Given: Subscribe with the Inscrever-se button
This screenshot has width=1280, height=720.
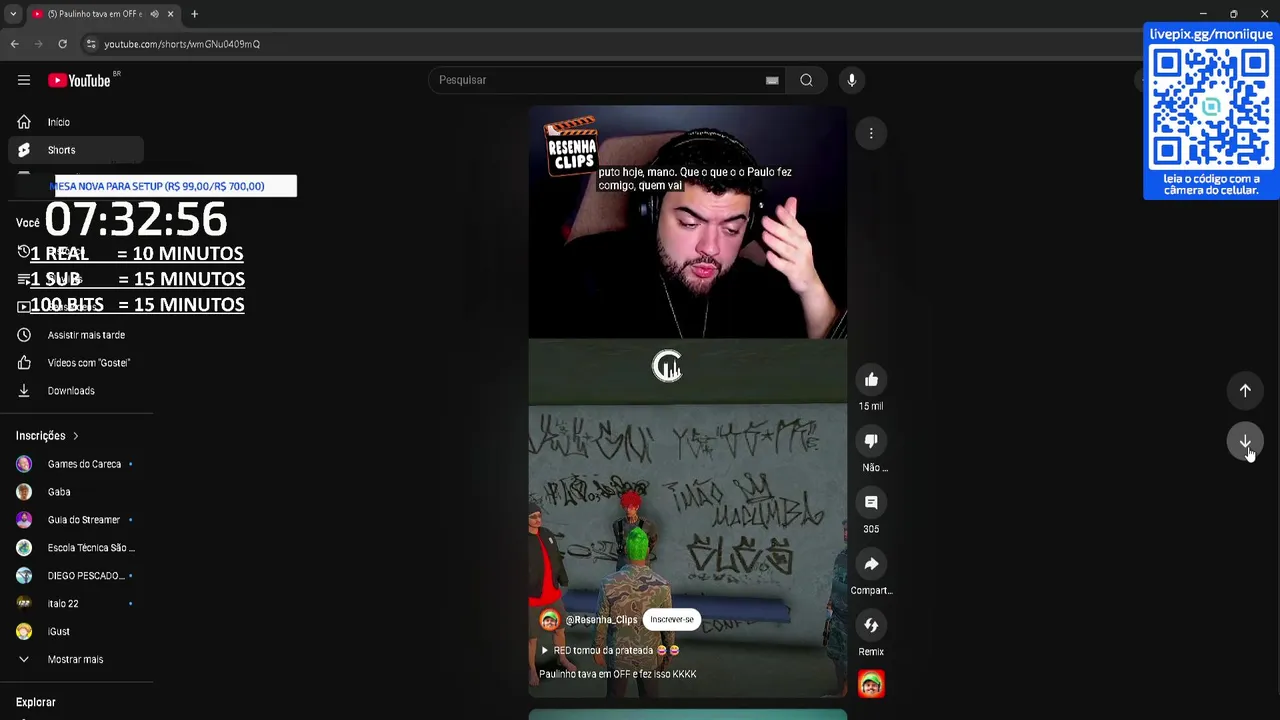Looking at the screenshot, I should (671, 620).
